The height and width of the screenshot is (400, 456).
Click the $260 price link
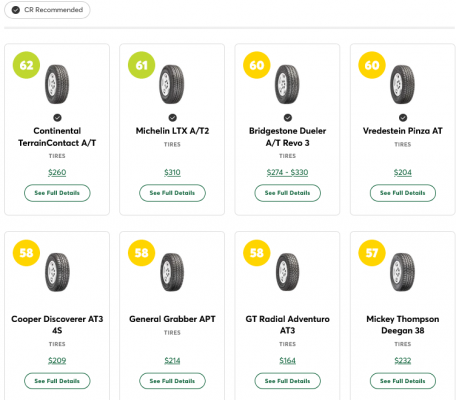[x=57, y=172]
